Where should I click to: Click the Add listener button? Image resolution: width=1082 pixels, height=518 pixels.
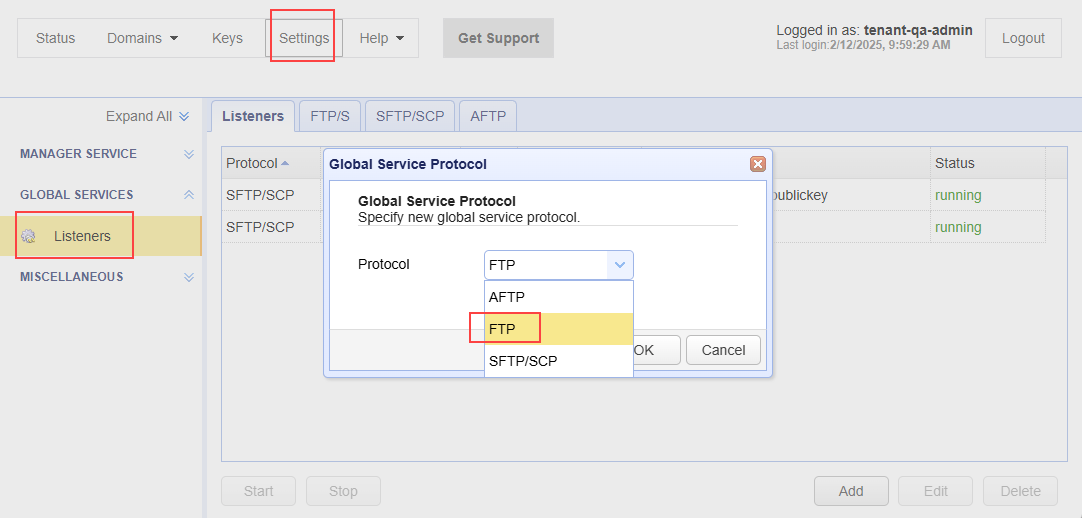coord(851,491)
